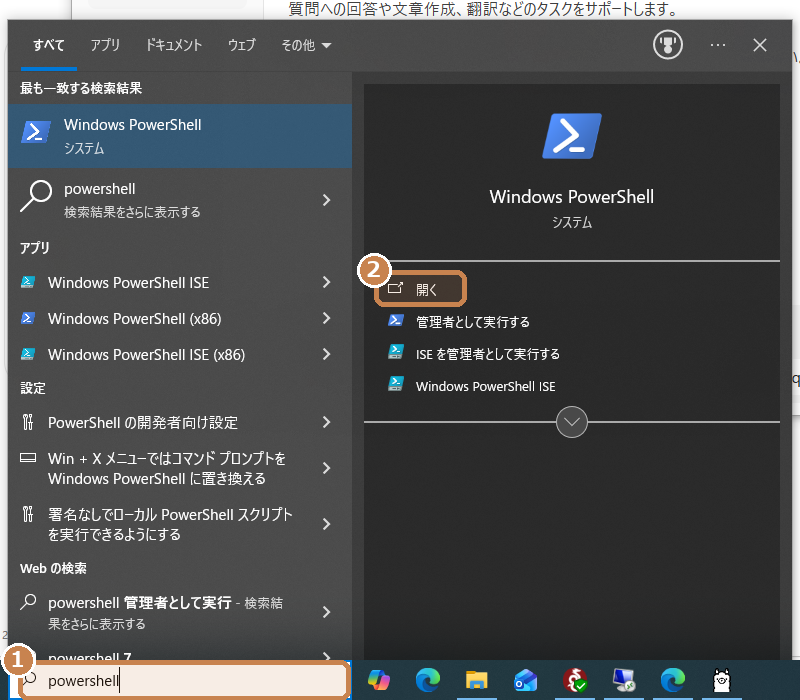Open the その他 dropdown filter
Screen dimensions: 800x700
pos(306,45)
